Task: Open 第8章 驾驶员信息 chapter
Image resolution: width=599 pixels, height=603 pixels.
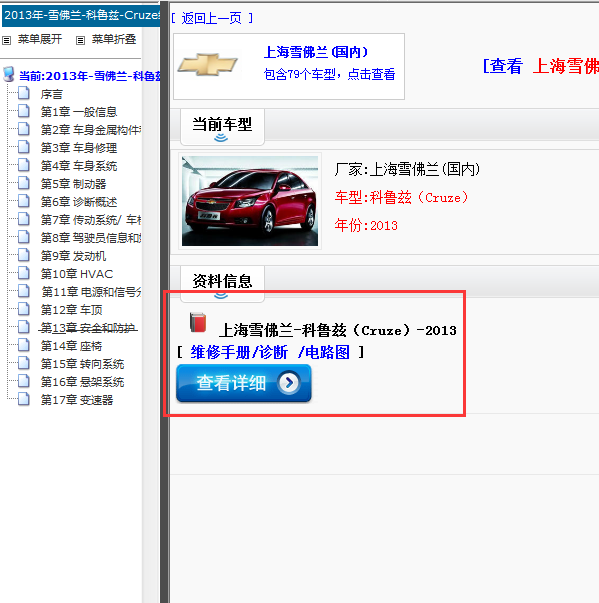Action: [91, 238]
